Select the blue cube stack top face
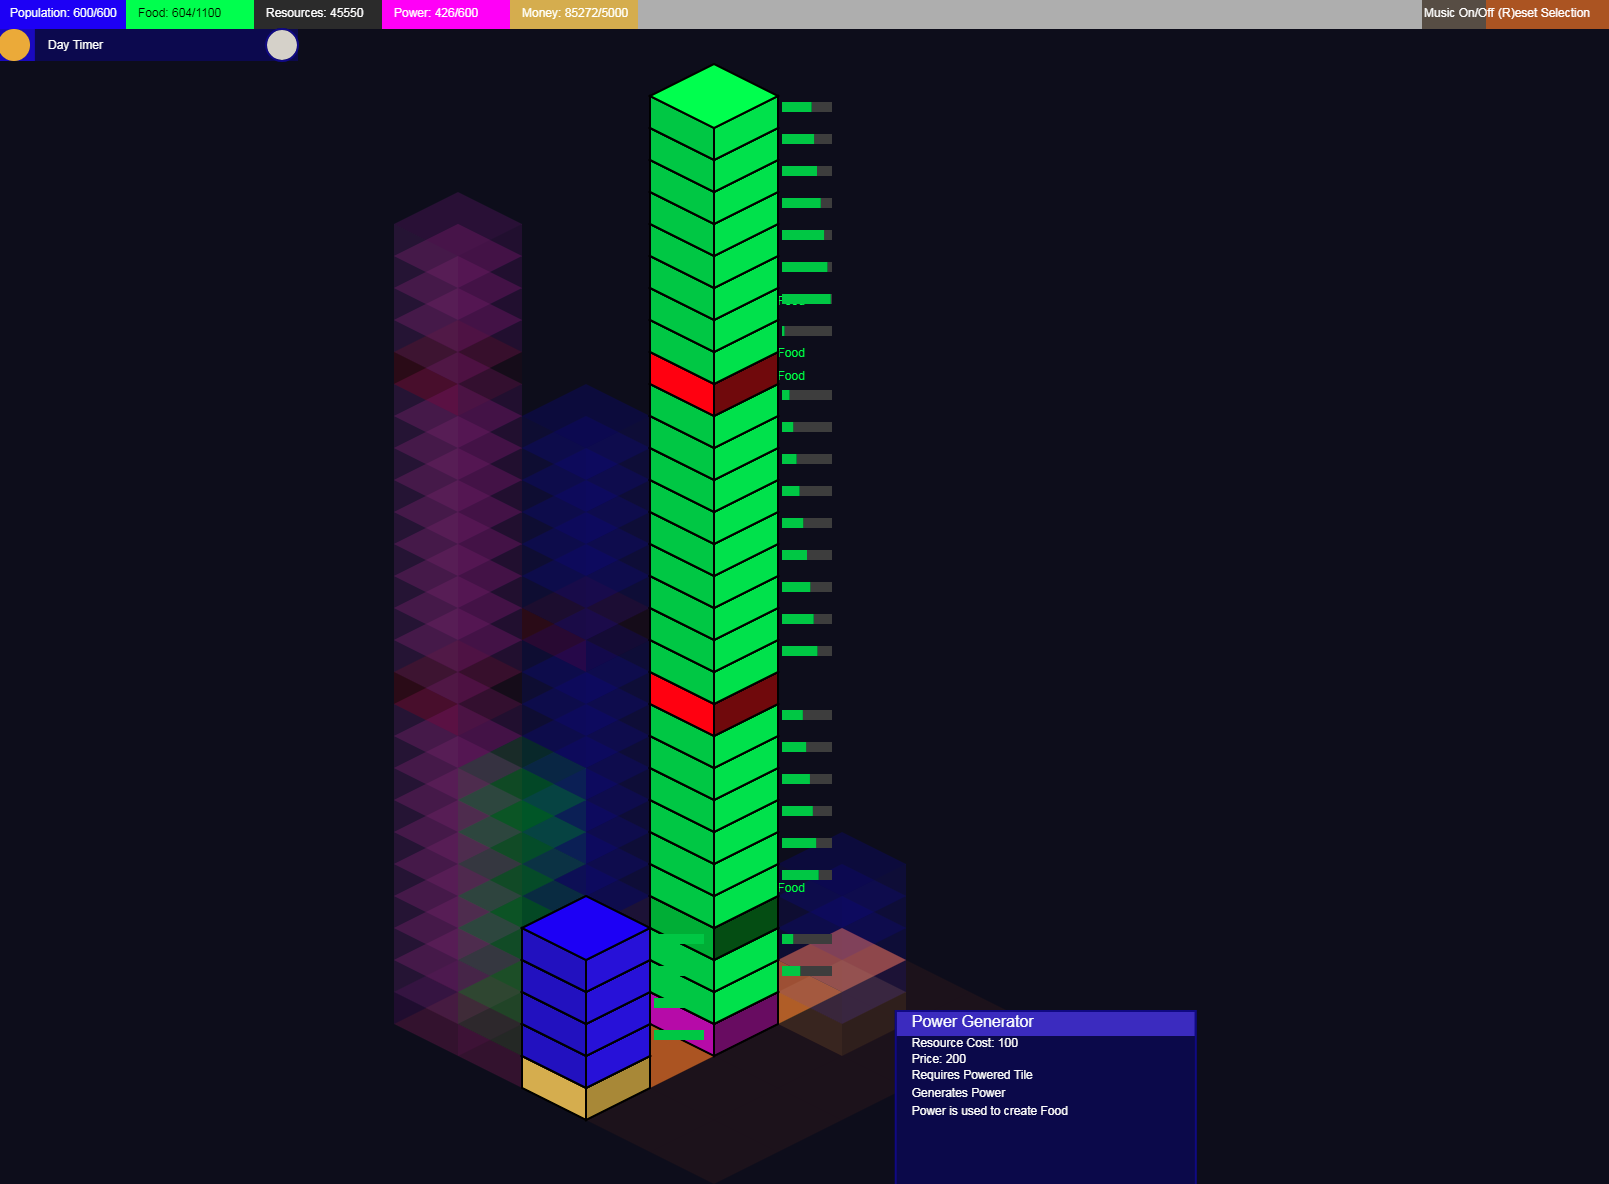The width and height of the screenshot is (1609, 1184). coord(586,928)
